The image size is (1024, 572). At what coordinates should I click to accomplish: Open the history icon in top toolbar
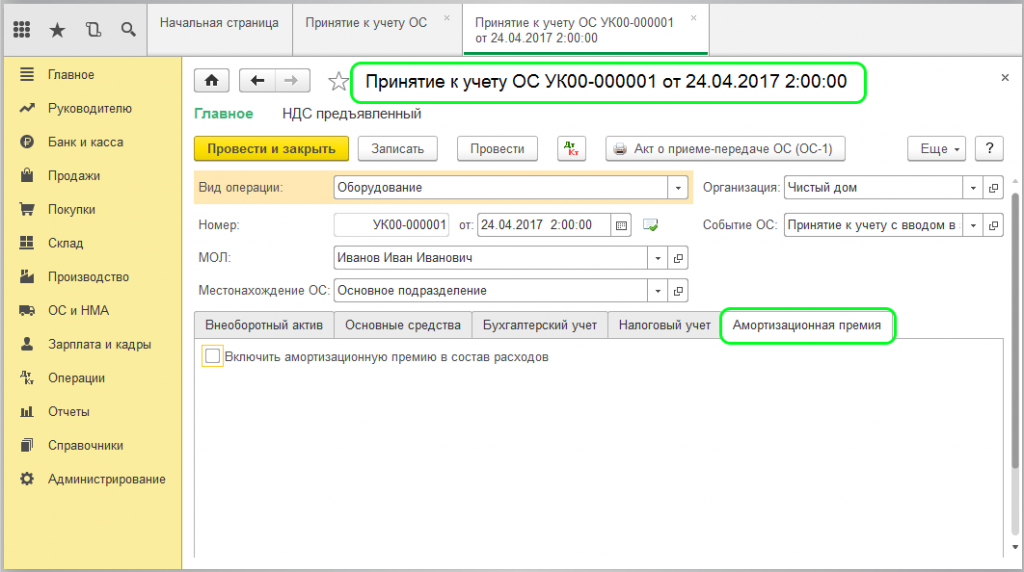(93, 30)
